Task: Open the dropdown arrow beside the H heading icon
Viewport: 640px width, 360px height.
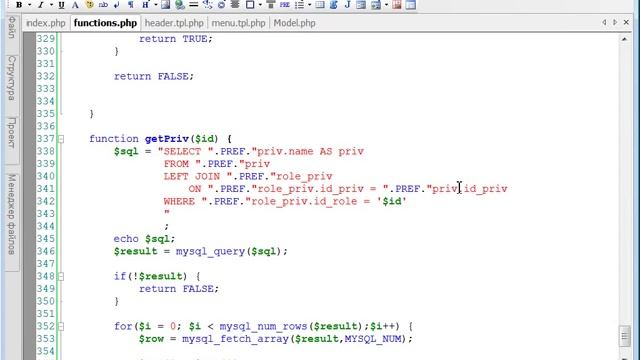Action: pos(156,5)
